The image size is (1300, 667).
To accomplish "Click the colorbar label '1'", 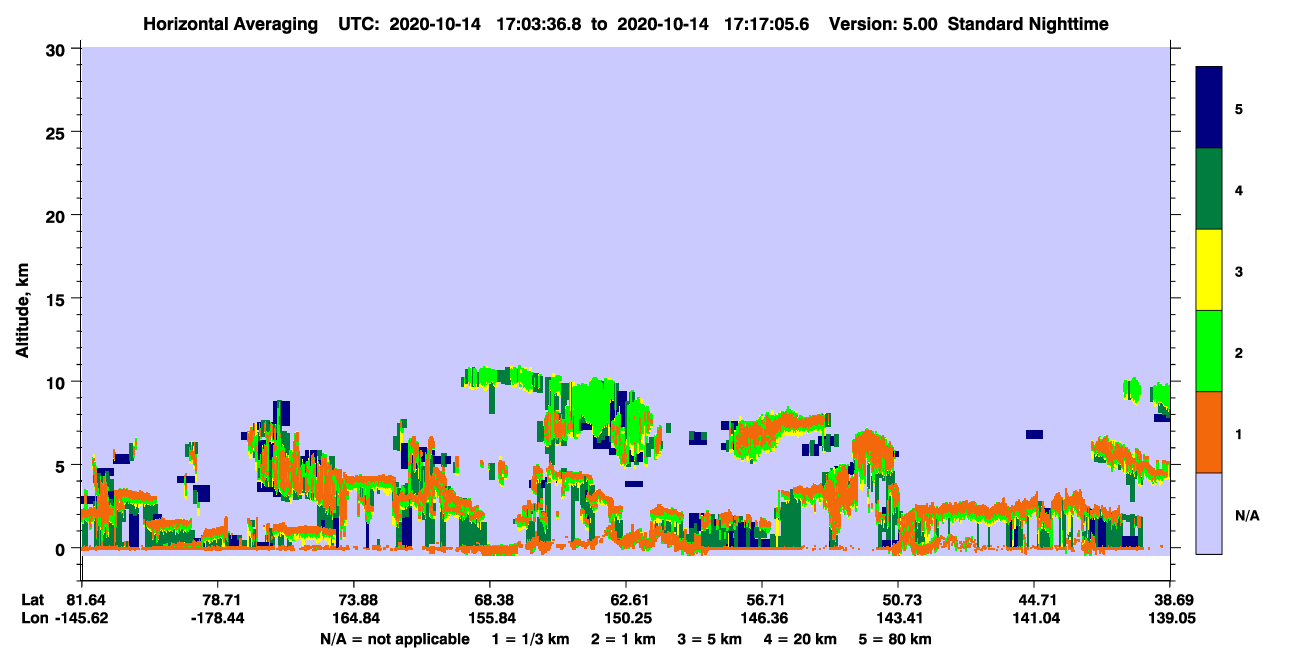I will [x=1239, y=433].
